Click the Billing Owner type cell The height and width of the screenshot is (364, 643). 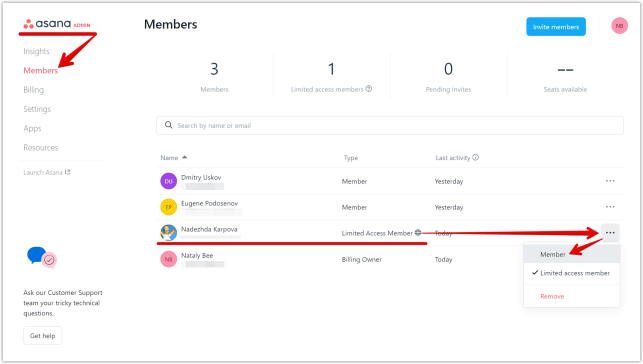coord(362,259)
